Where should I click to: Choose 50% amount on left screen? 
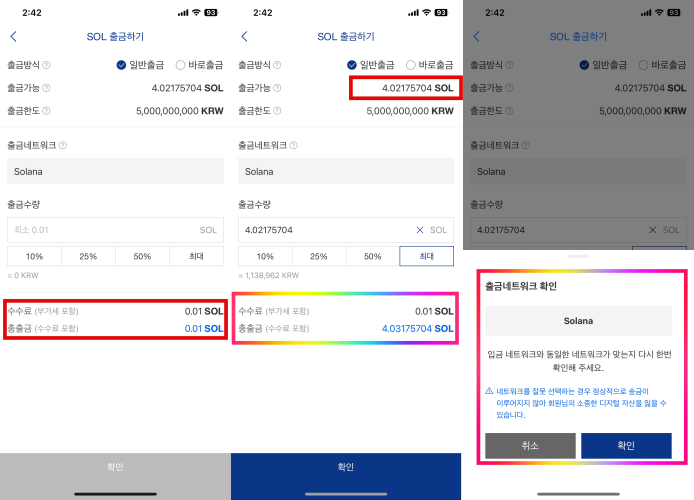pos(143,256)
